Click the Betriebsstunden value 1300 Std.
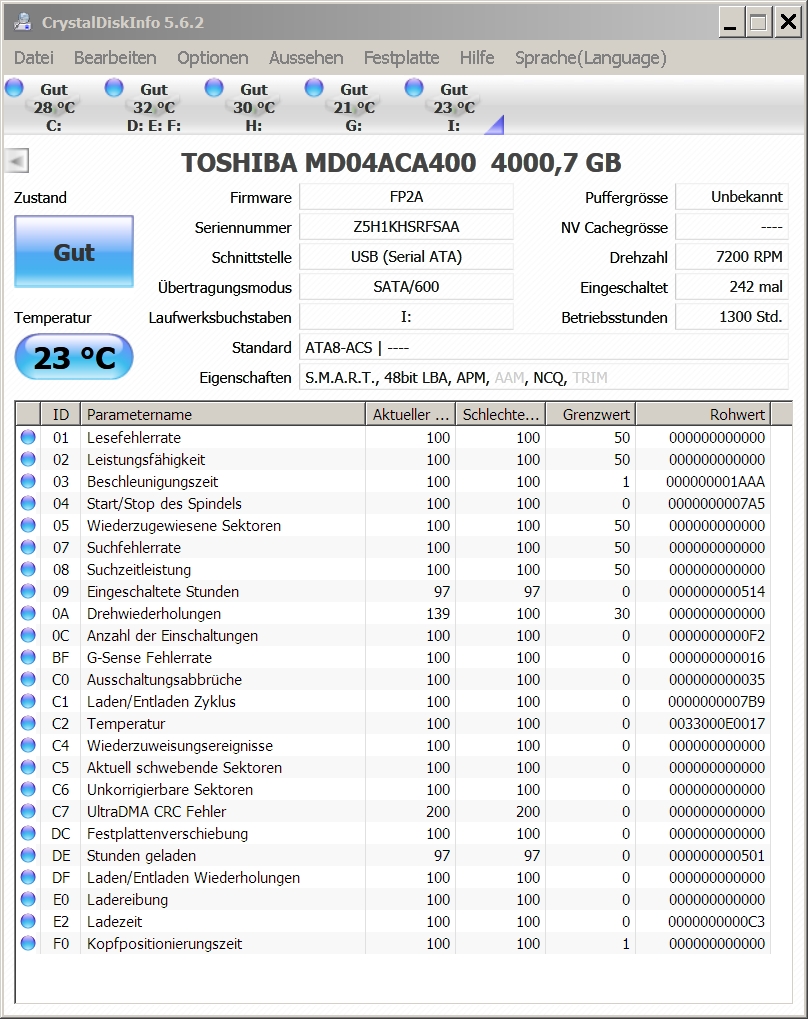This screenshot has height=1019, width=808. click(x=732, y=316)
